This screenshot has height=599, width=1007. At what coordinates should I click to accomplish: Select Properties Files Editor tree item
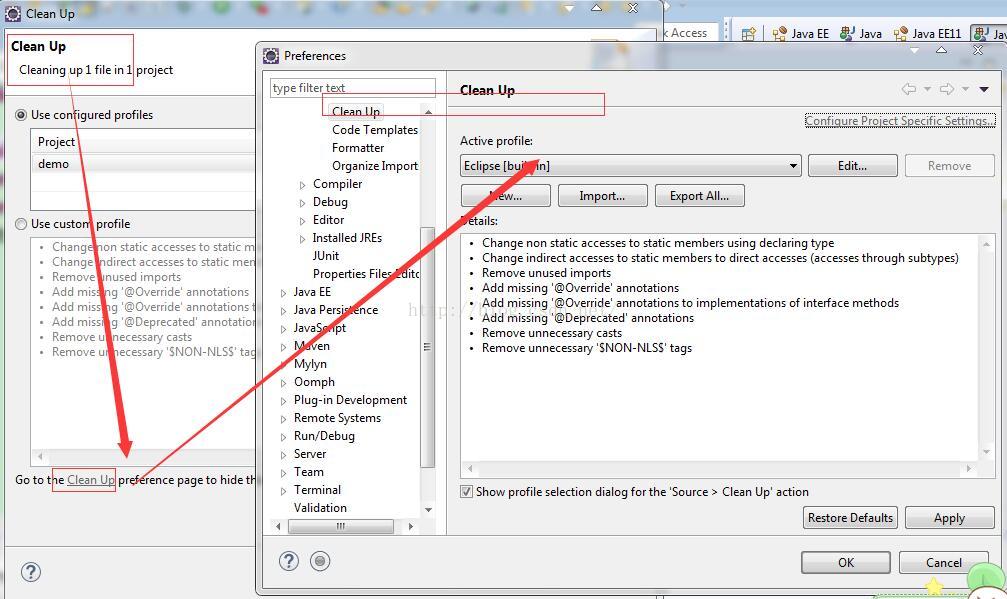(365, 273)
